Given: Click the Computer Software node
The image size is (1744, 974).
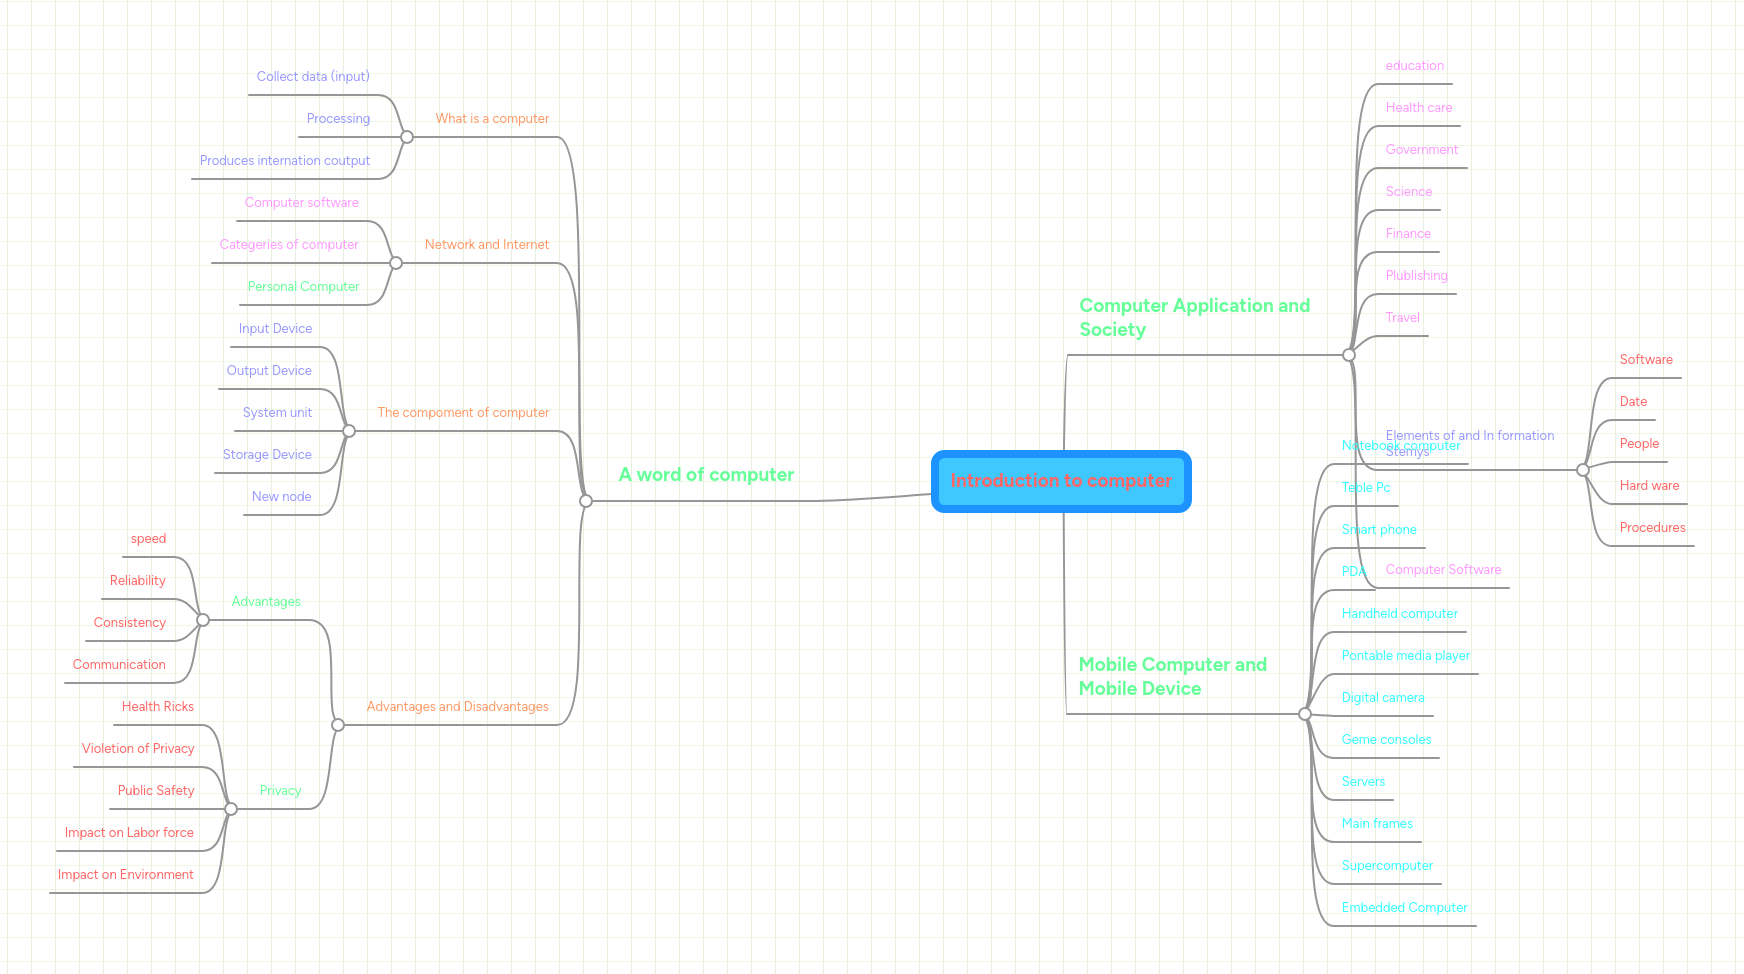Looking at the screenshot, I should click(1443, 569).
